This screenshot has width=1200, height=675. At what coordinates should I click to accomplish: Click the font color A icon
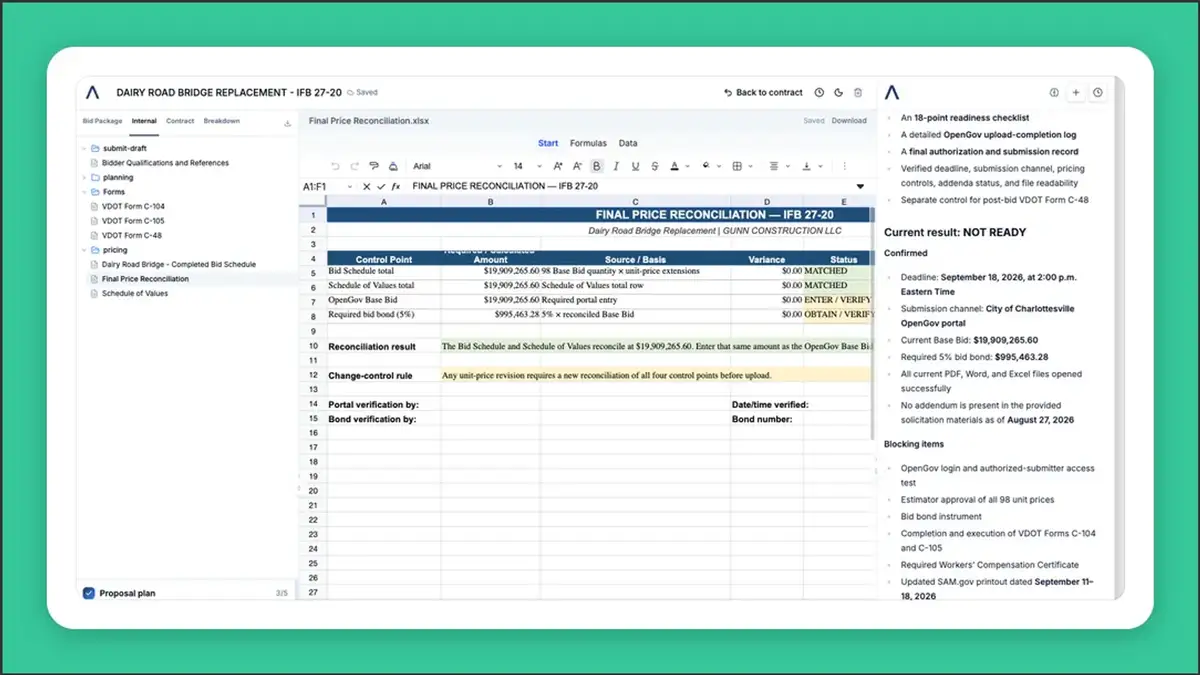coord(674,166)
